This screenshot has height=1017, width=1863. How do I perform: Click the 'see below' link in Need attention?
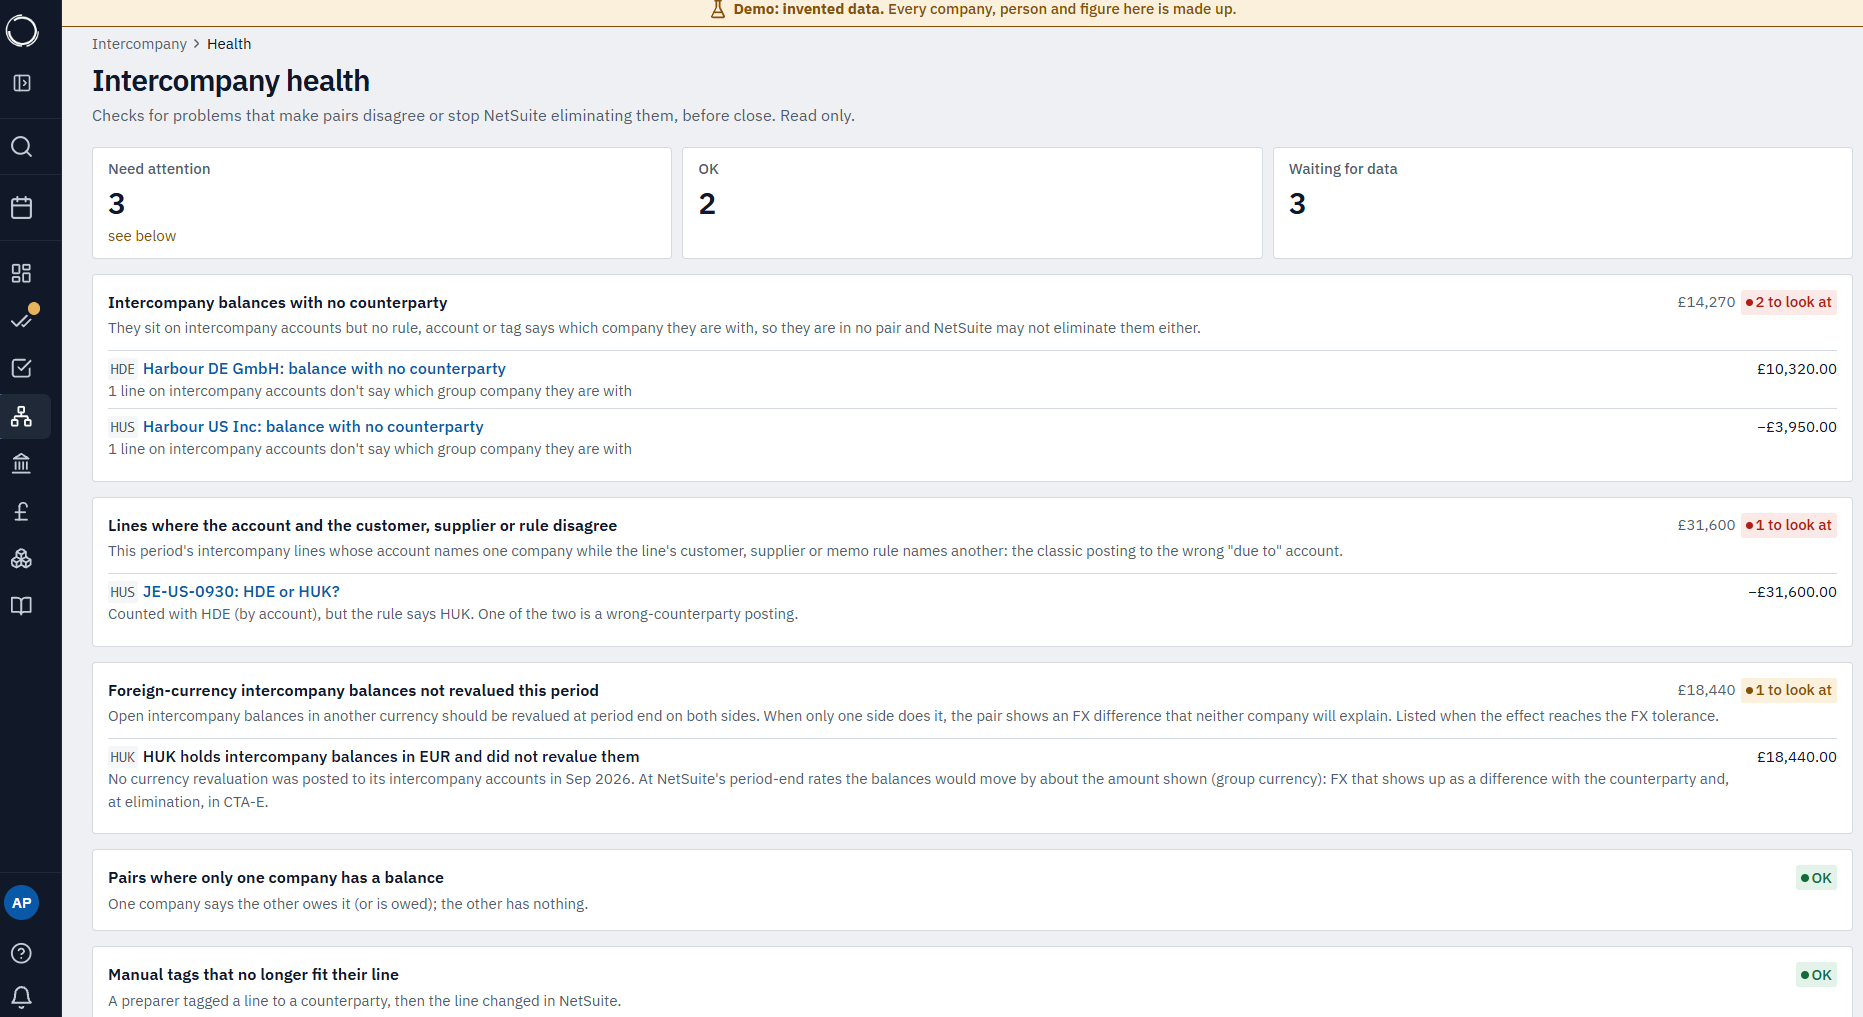point(142,236)
